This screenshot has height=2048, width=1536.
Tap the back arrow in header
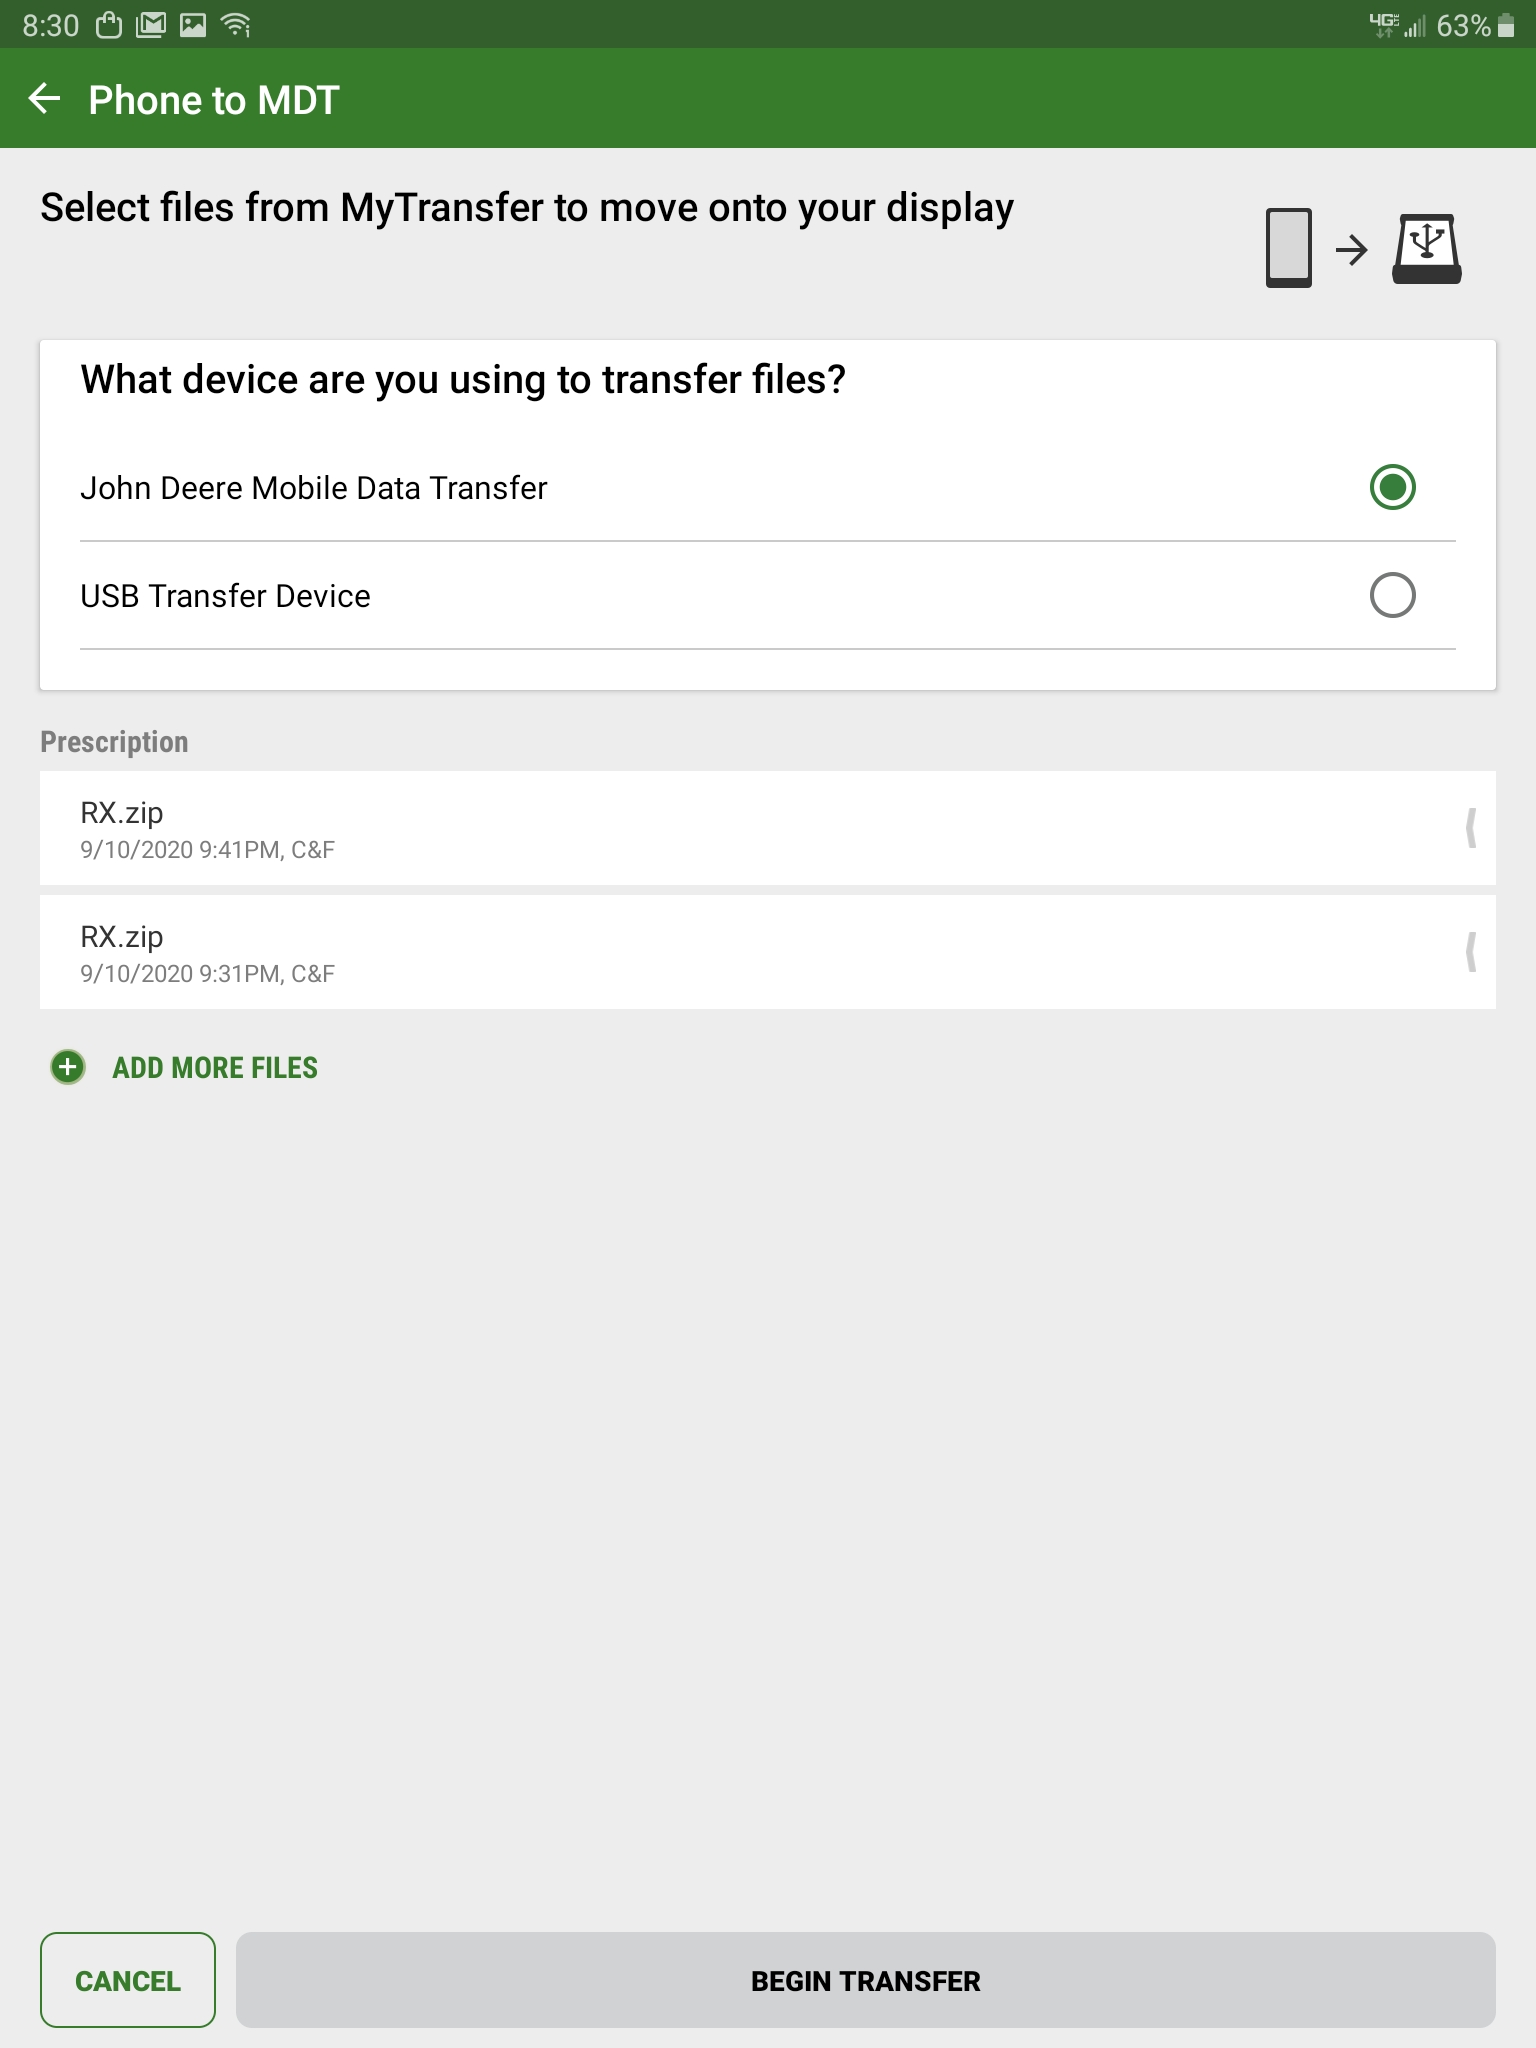point(45,99)
